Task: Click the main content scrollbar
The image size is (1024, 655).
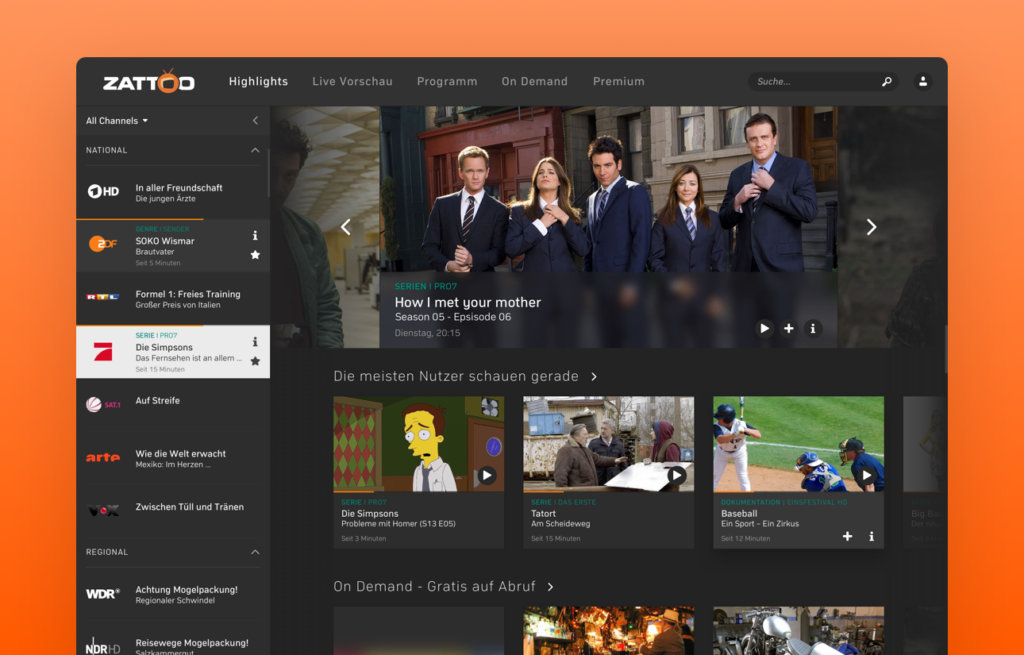Action: pyautogui.click(x=946, y=349)
